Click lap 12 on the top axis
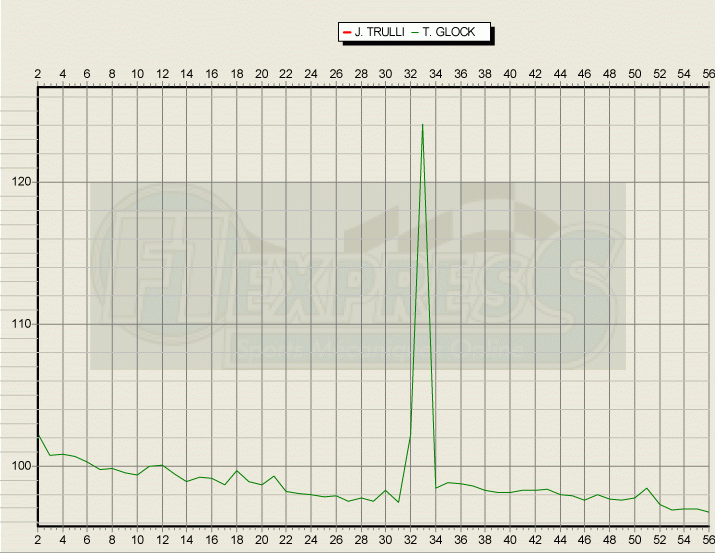The width and height of the screenshot is (715, 553). (162, 74)
